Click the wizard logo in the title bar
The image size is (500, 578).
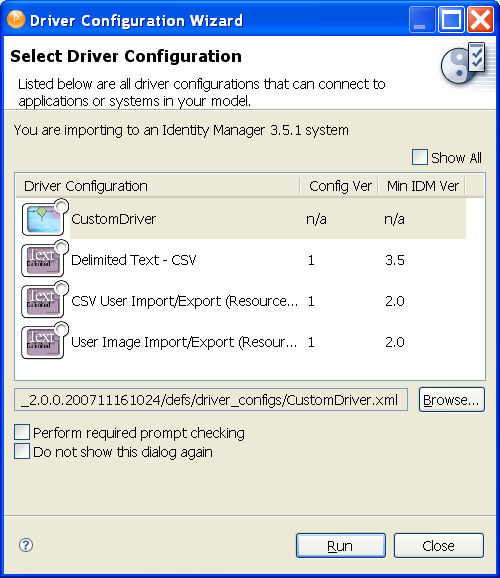point(16,19)
